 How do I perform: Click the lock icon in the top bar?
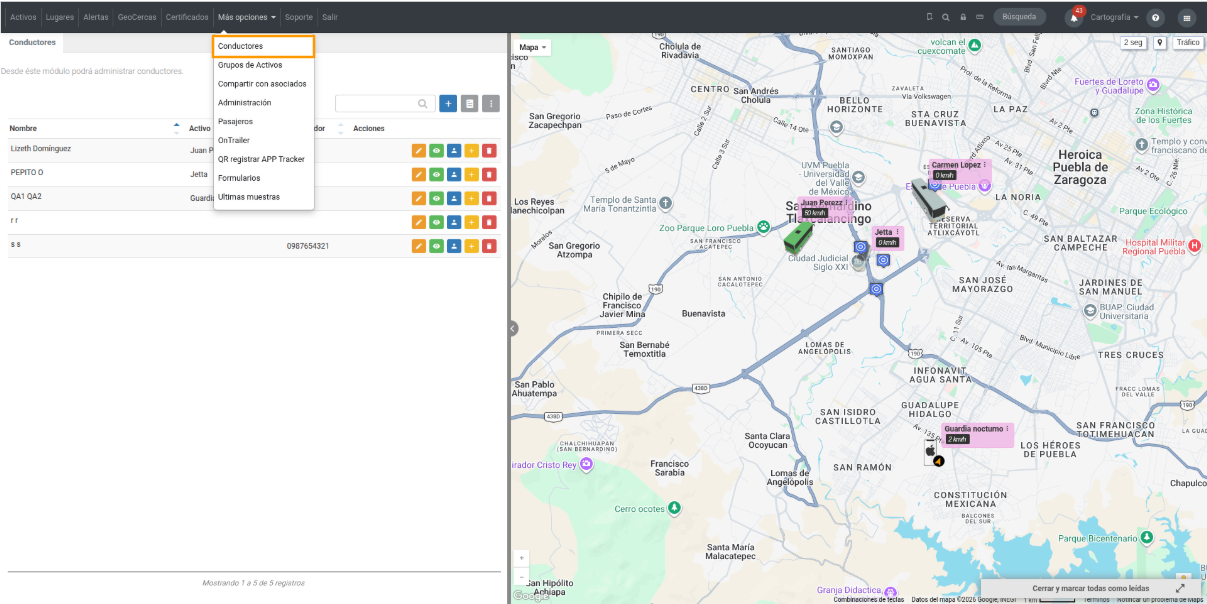point(963,17)
